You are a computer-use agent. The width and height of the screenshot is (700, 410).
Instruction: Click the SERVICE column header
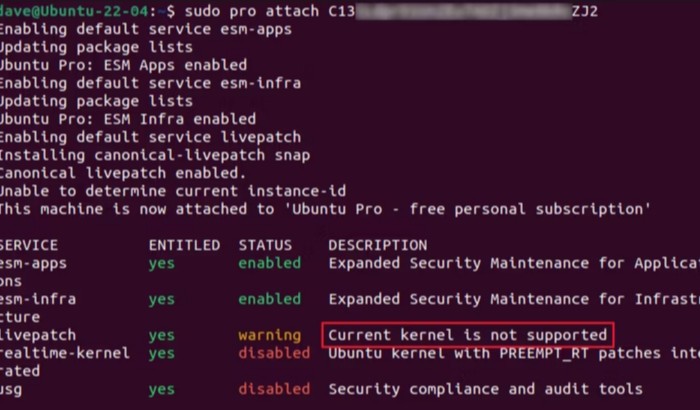(28, 245)
